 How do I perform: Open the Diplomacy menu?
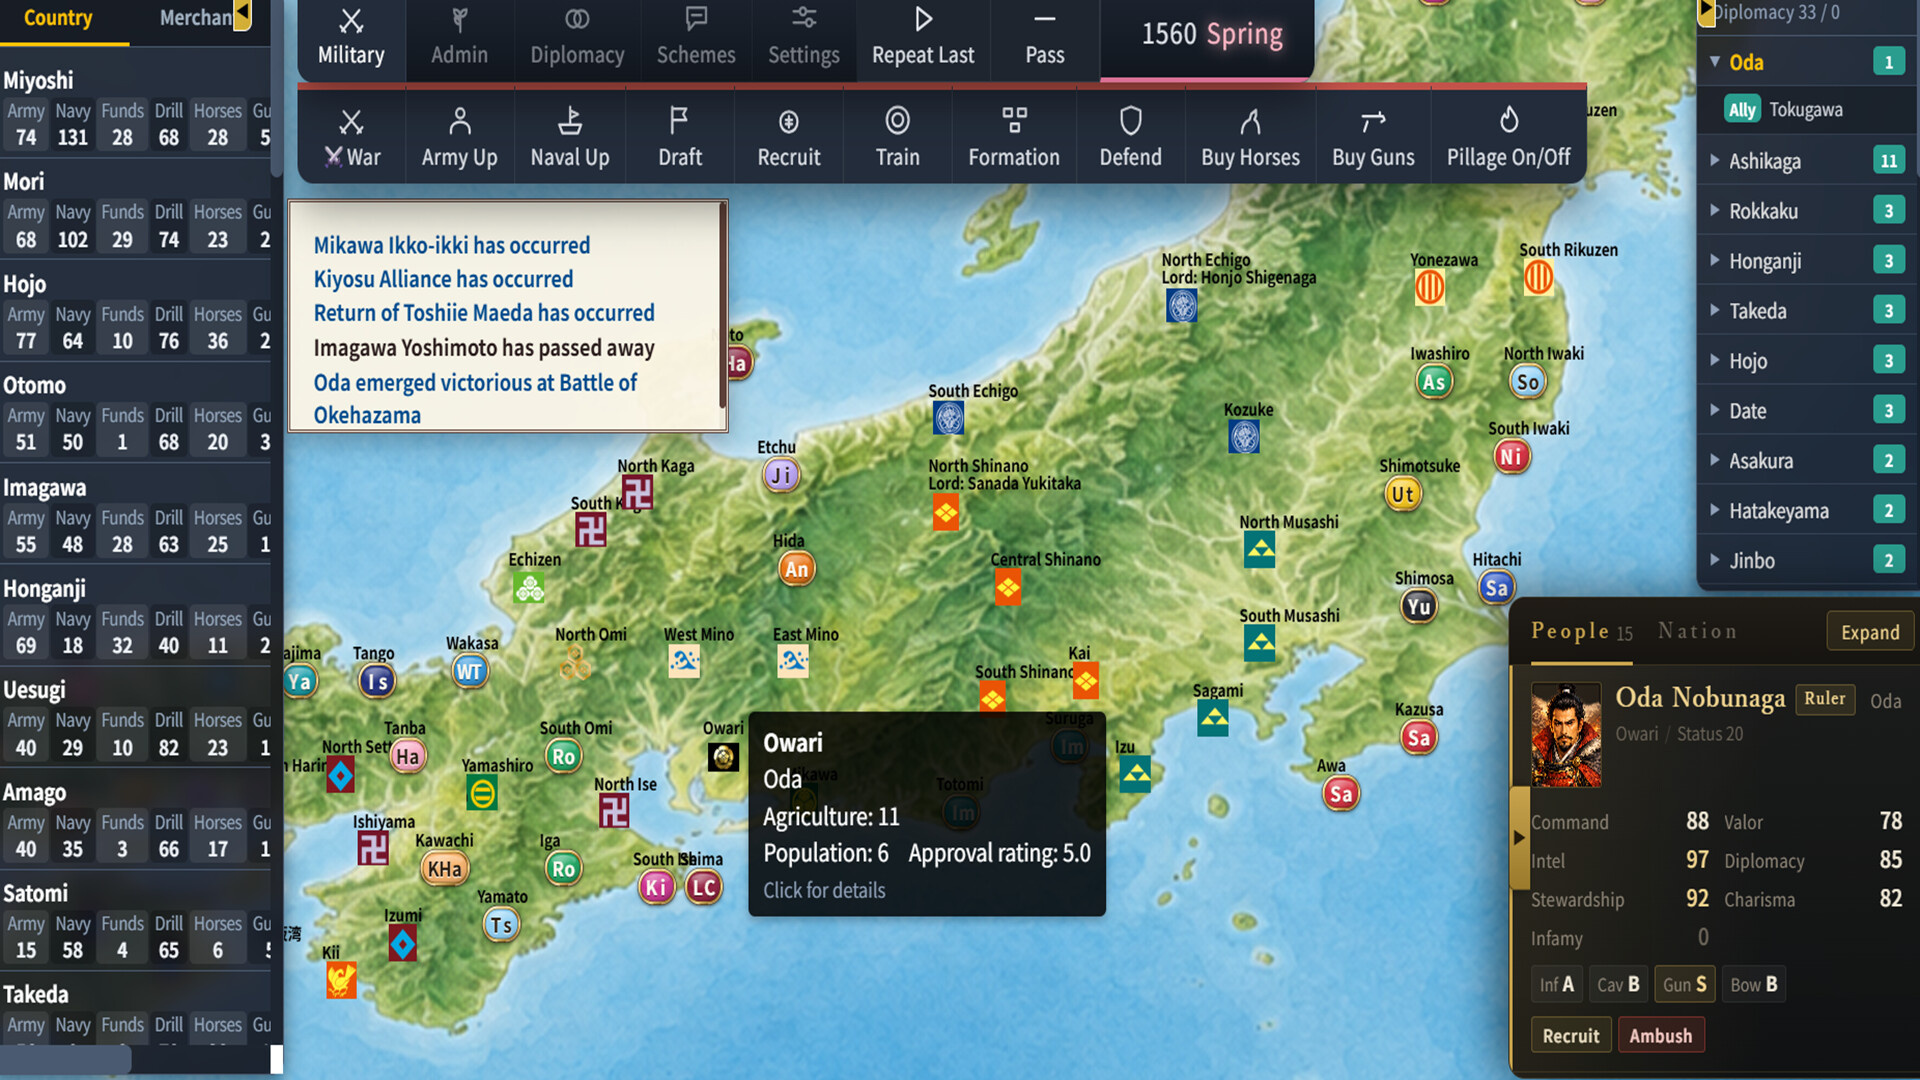(577, 38)
